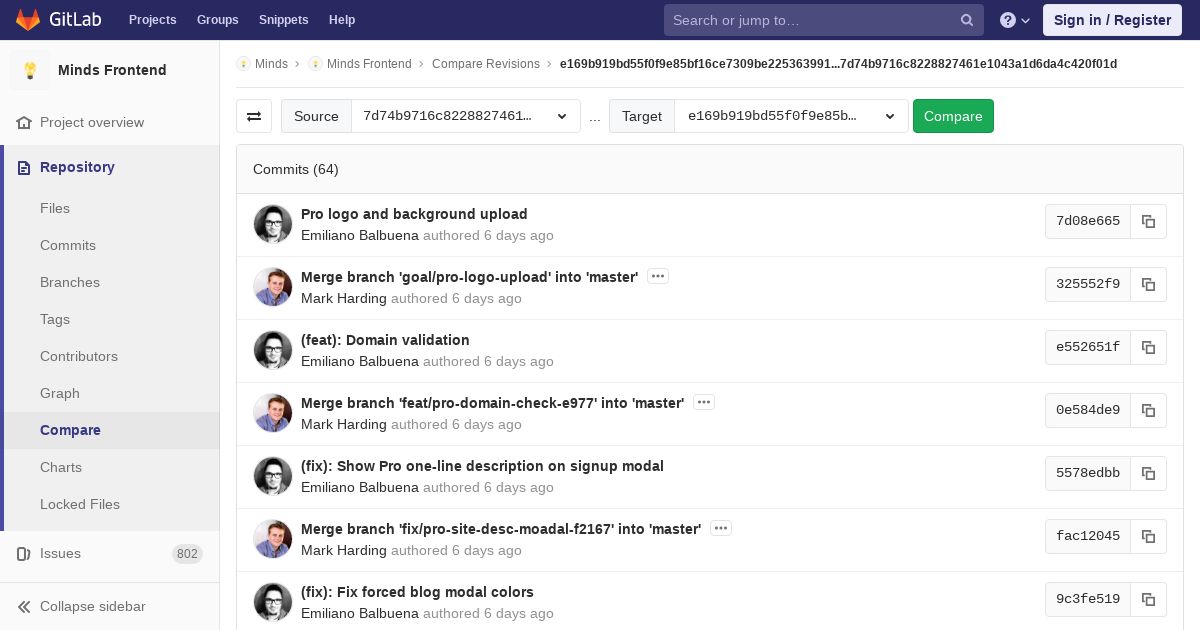The width and height of the screenshot is (1200, 630).
Task: Open the Projects menu in navbar
Action: (152, 20)
